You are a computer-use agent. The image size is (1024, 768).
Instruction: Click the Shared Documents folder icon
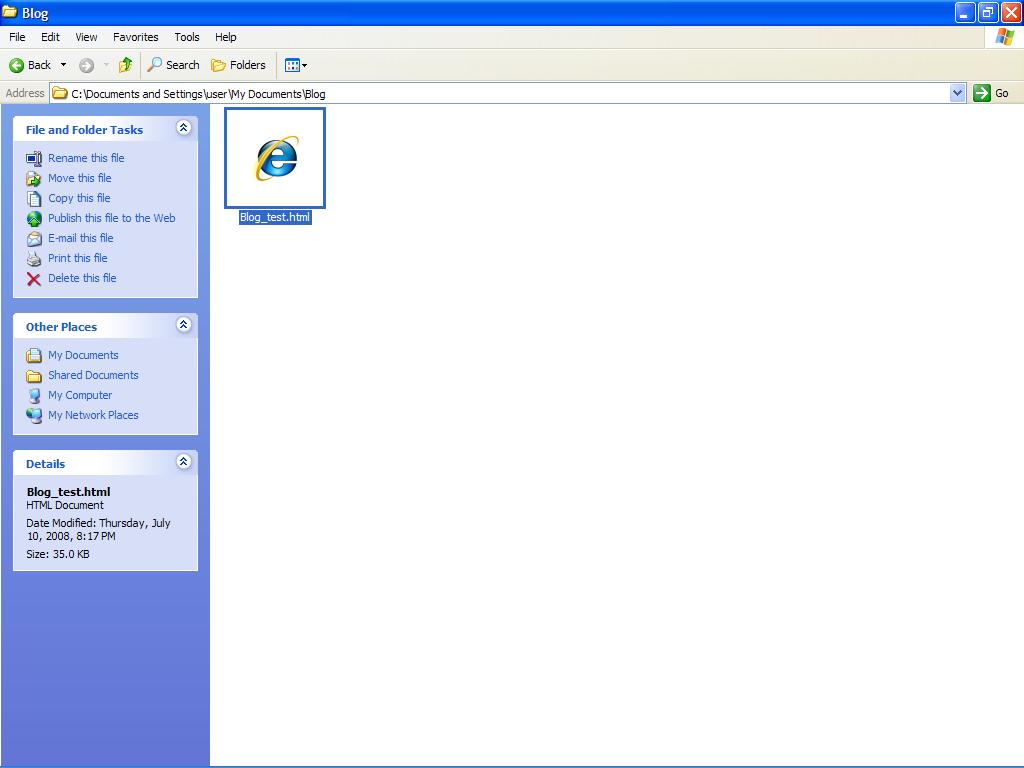(34, 376)
